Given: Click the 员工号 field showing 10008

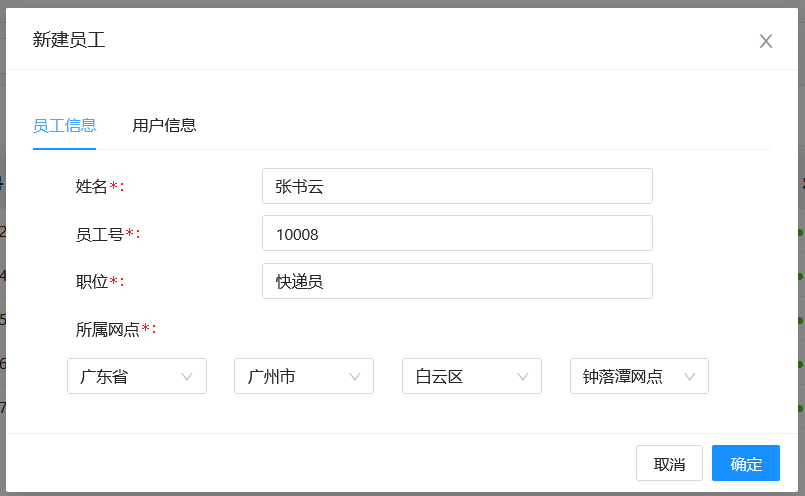Looking at the screenshot, I should point(457,233).
